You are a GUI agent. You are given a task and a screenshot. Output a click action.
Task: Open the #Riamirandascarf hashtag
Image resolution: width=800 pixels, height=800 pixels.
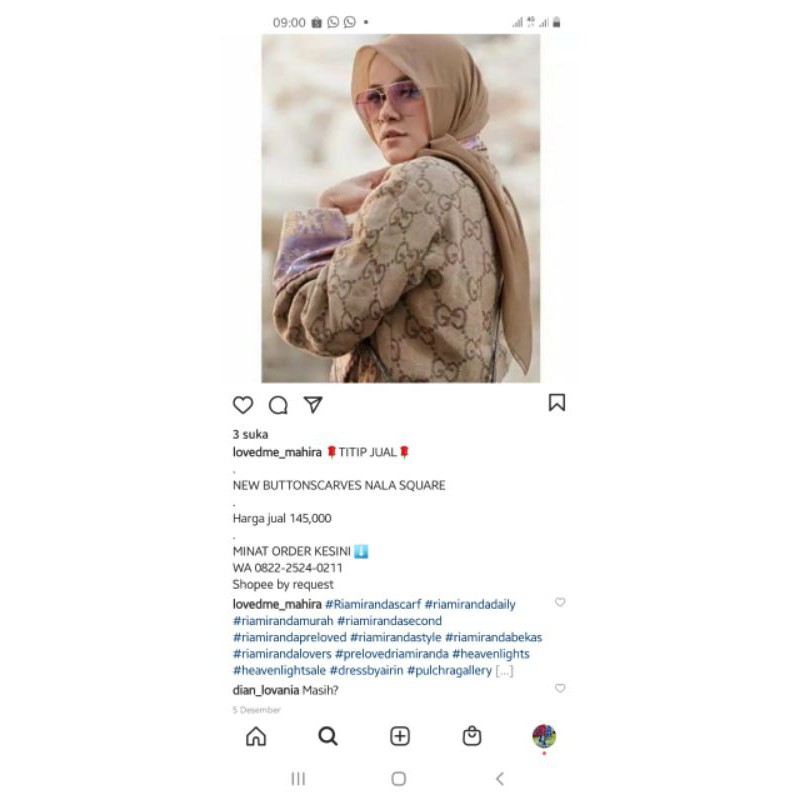pos(373,605)
